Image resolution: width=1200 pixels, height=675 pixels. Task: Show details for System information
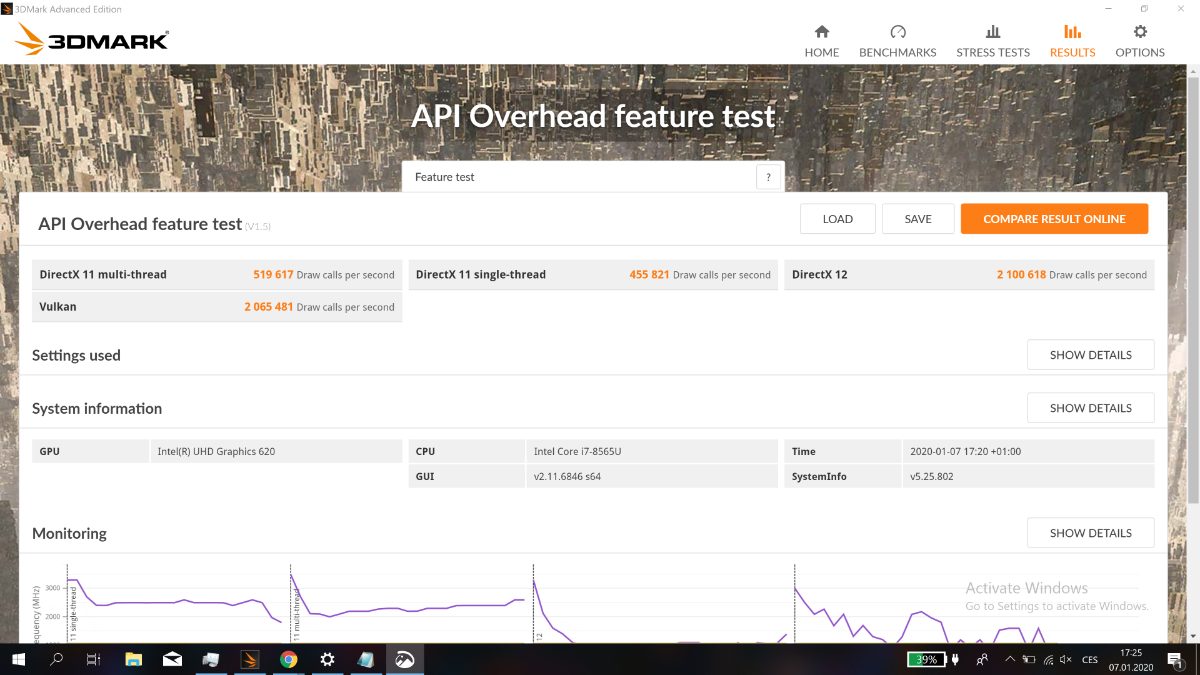[x=1090, y=408]
